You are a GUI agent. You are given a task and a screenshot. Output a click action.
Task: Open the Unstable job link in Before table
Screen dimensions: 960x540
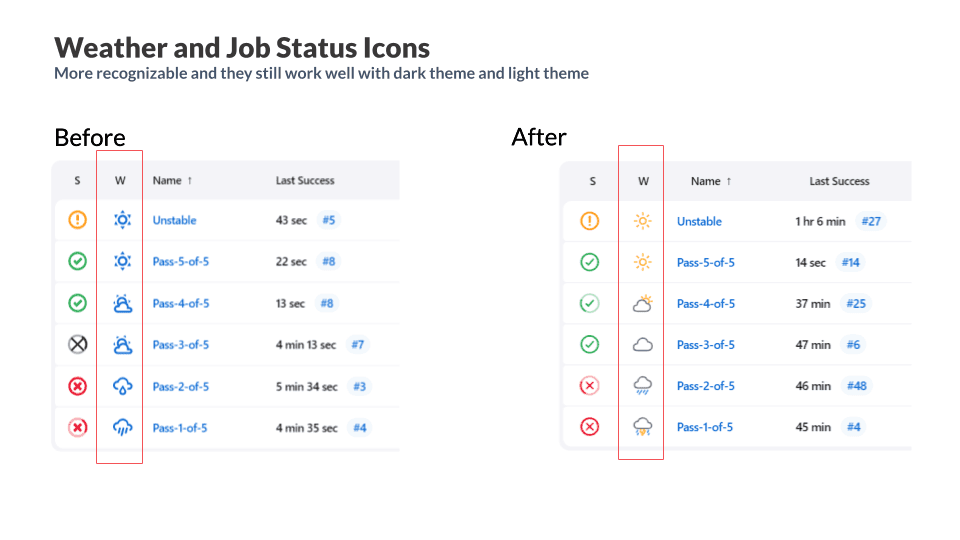(174, 220)
